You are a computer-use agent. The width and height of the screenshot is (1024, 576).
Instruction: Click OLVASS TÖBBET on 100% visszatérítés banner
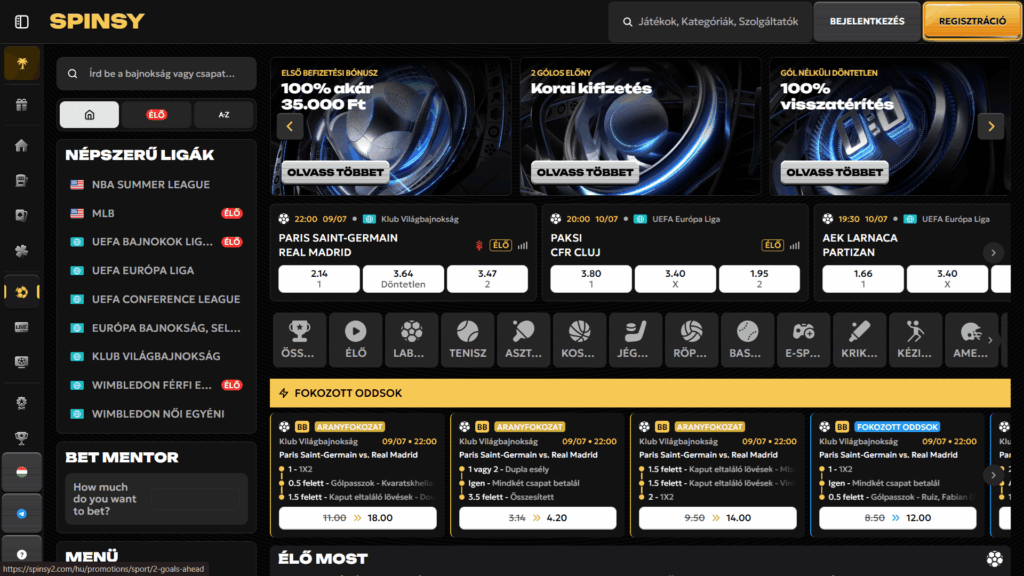pos(834,172)
